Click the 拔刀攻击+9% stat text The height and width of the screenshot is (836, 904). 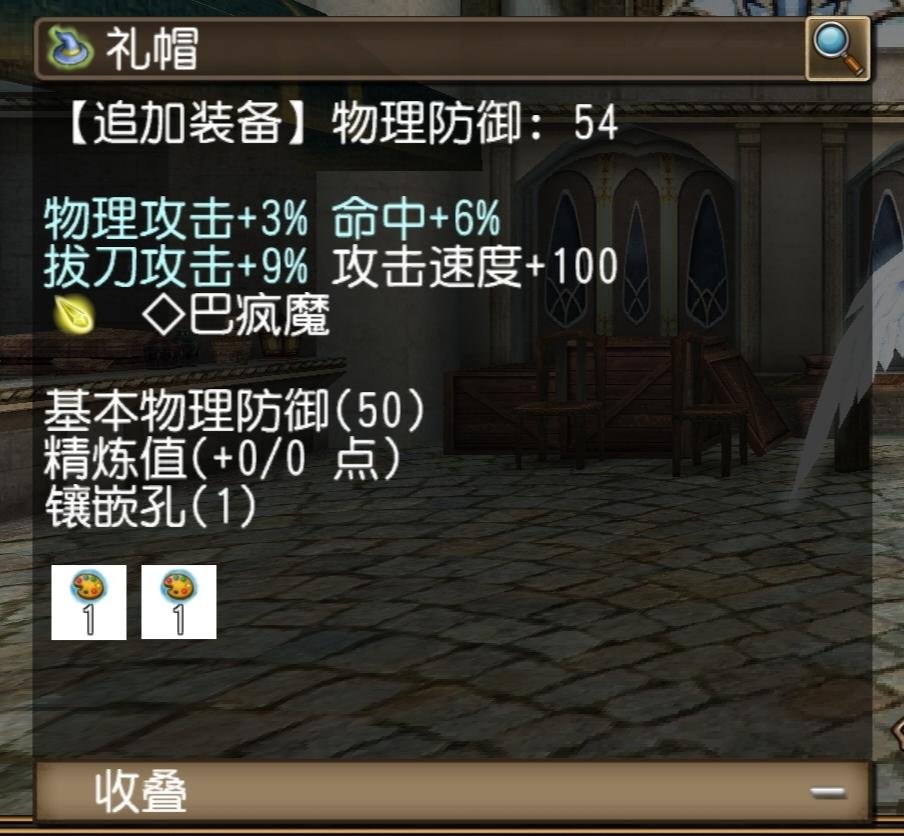[x=176, y=266]
